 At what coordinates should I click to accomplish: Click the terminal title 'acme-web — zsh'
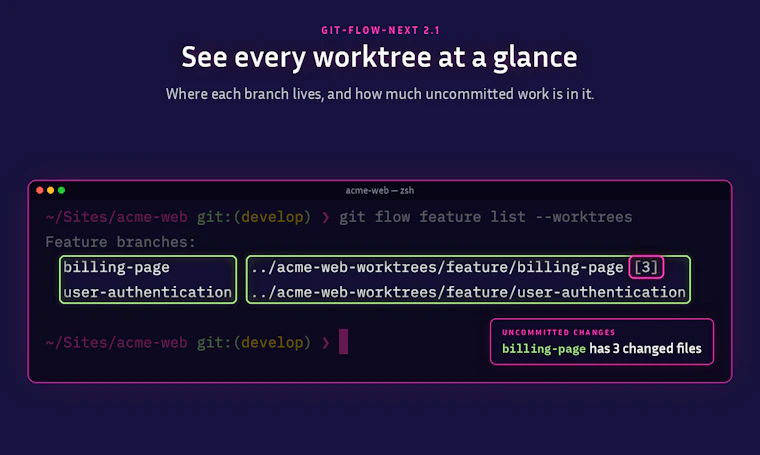[380, 190]
